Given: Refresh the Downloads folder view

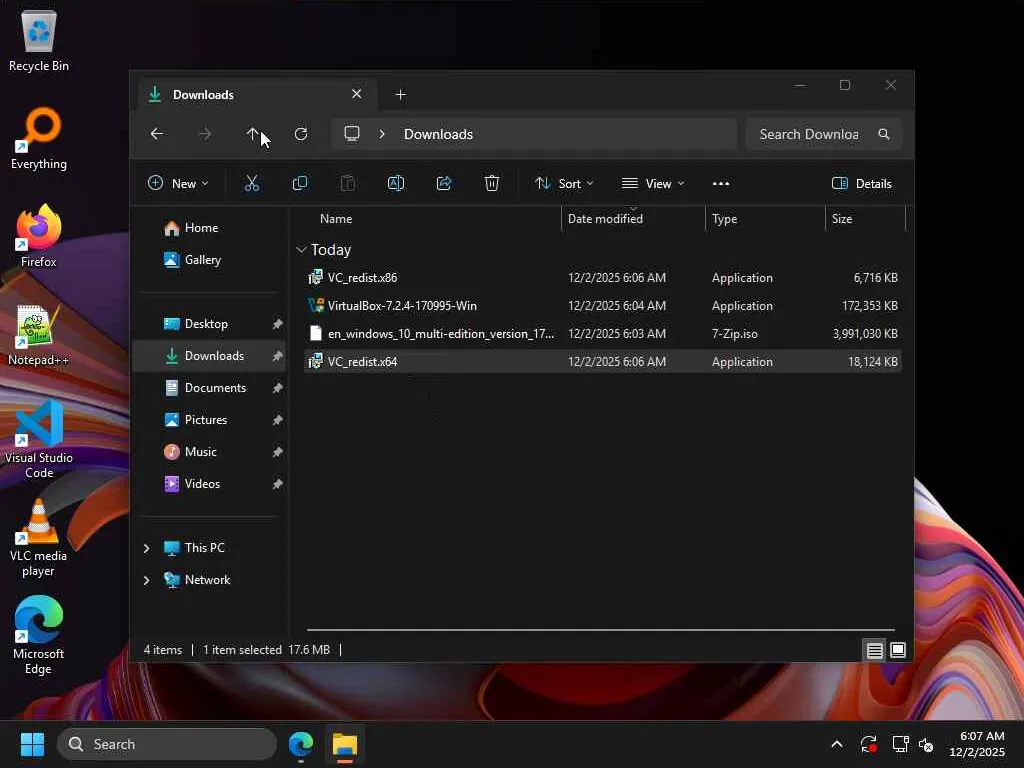Looking at the screenshot, I should [x=301, y=134].
